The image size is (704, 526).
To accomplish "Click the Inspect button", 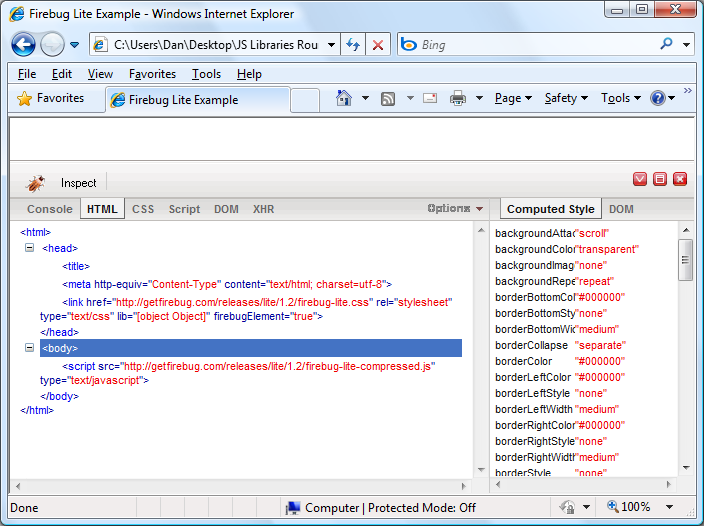I will pos(79,183).
